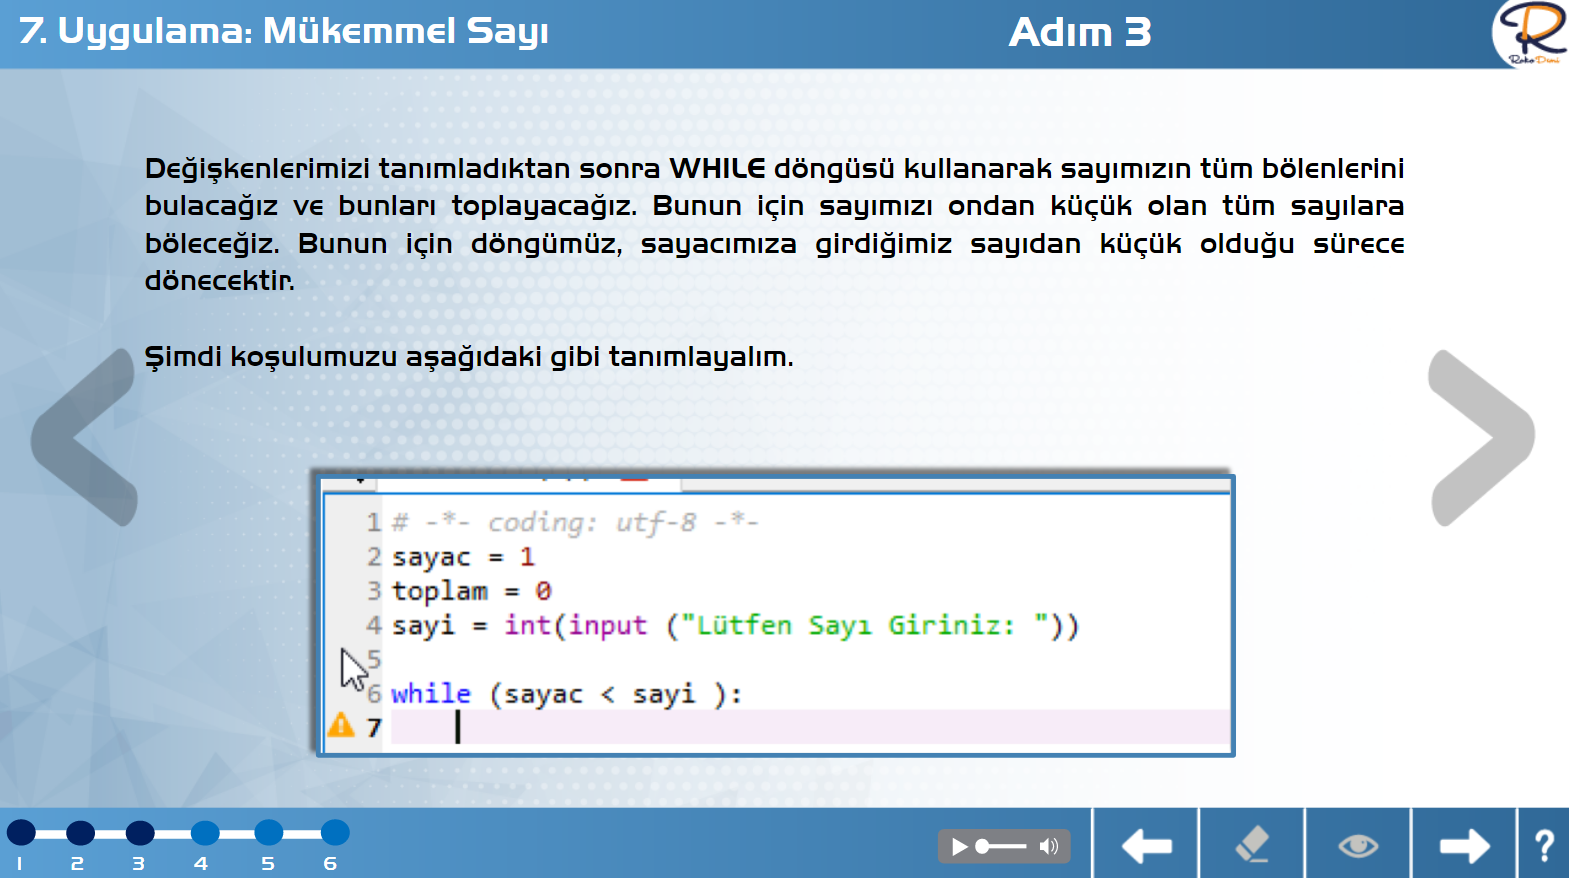Click the 'toplam = 0' code line

pyautogui.click(x=471, y=591)
